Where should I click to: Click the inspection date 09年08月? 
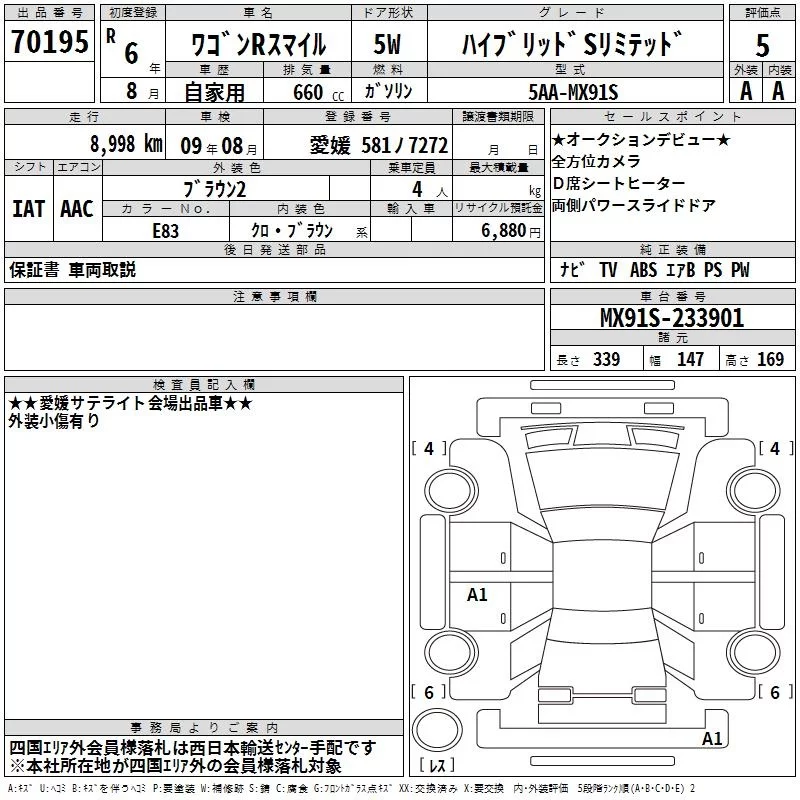pos(219,146)
